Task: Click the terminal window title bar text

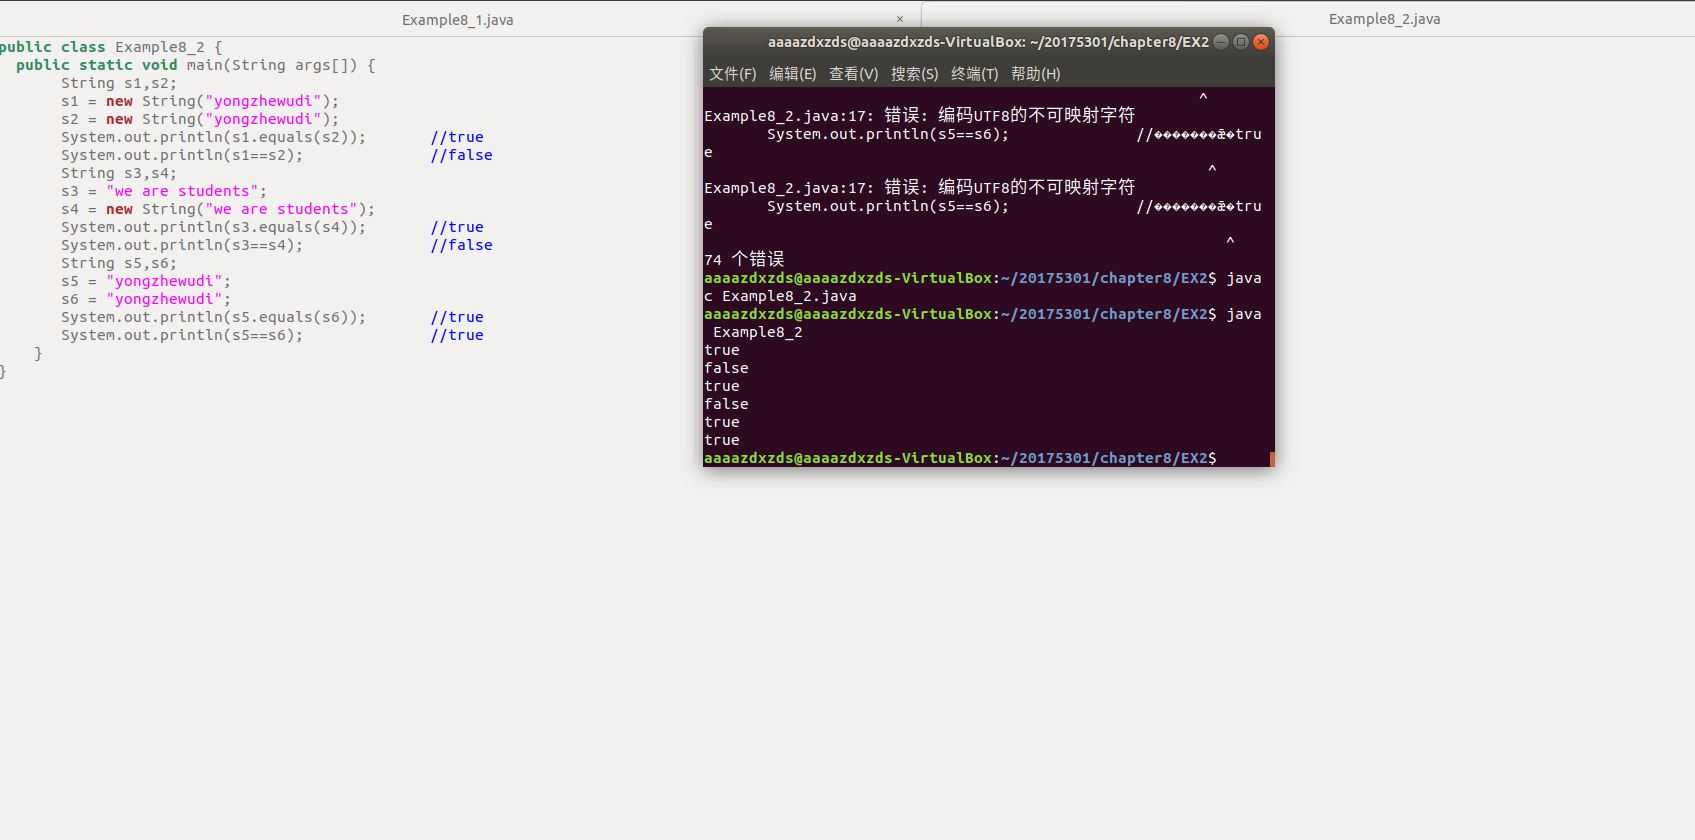Action: point(988,42)
